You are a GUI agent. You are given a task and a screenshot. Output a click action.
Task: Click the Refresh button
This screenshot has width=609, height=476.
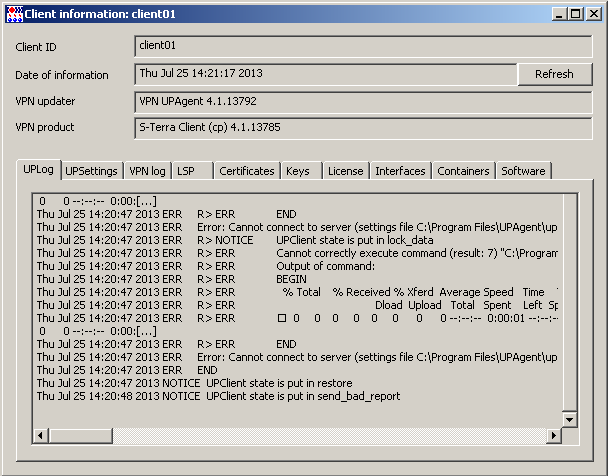click(x=554, y=74)
